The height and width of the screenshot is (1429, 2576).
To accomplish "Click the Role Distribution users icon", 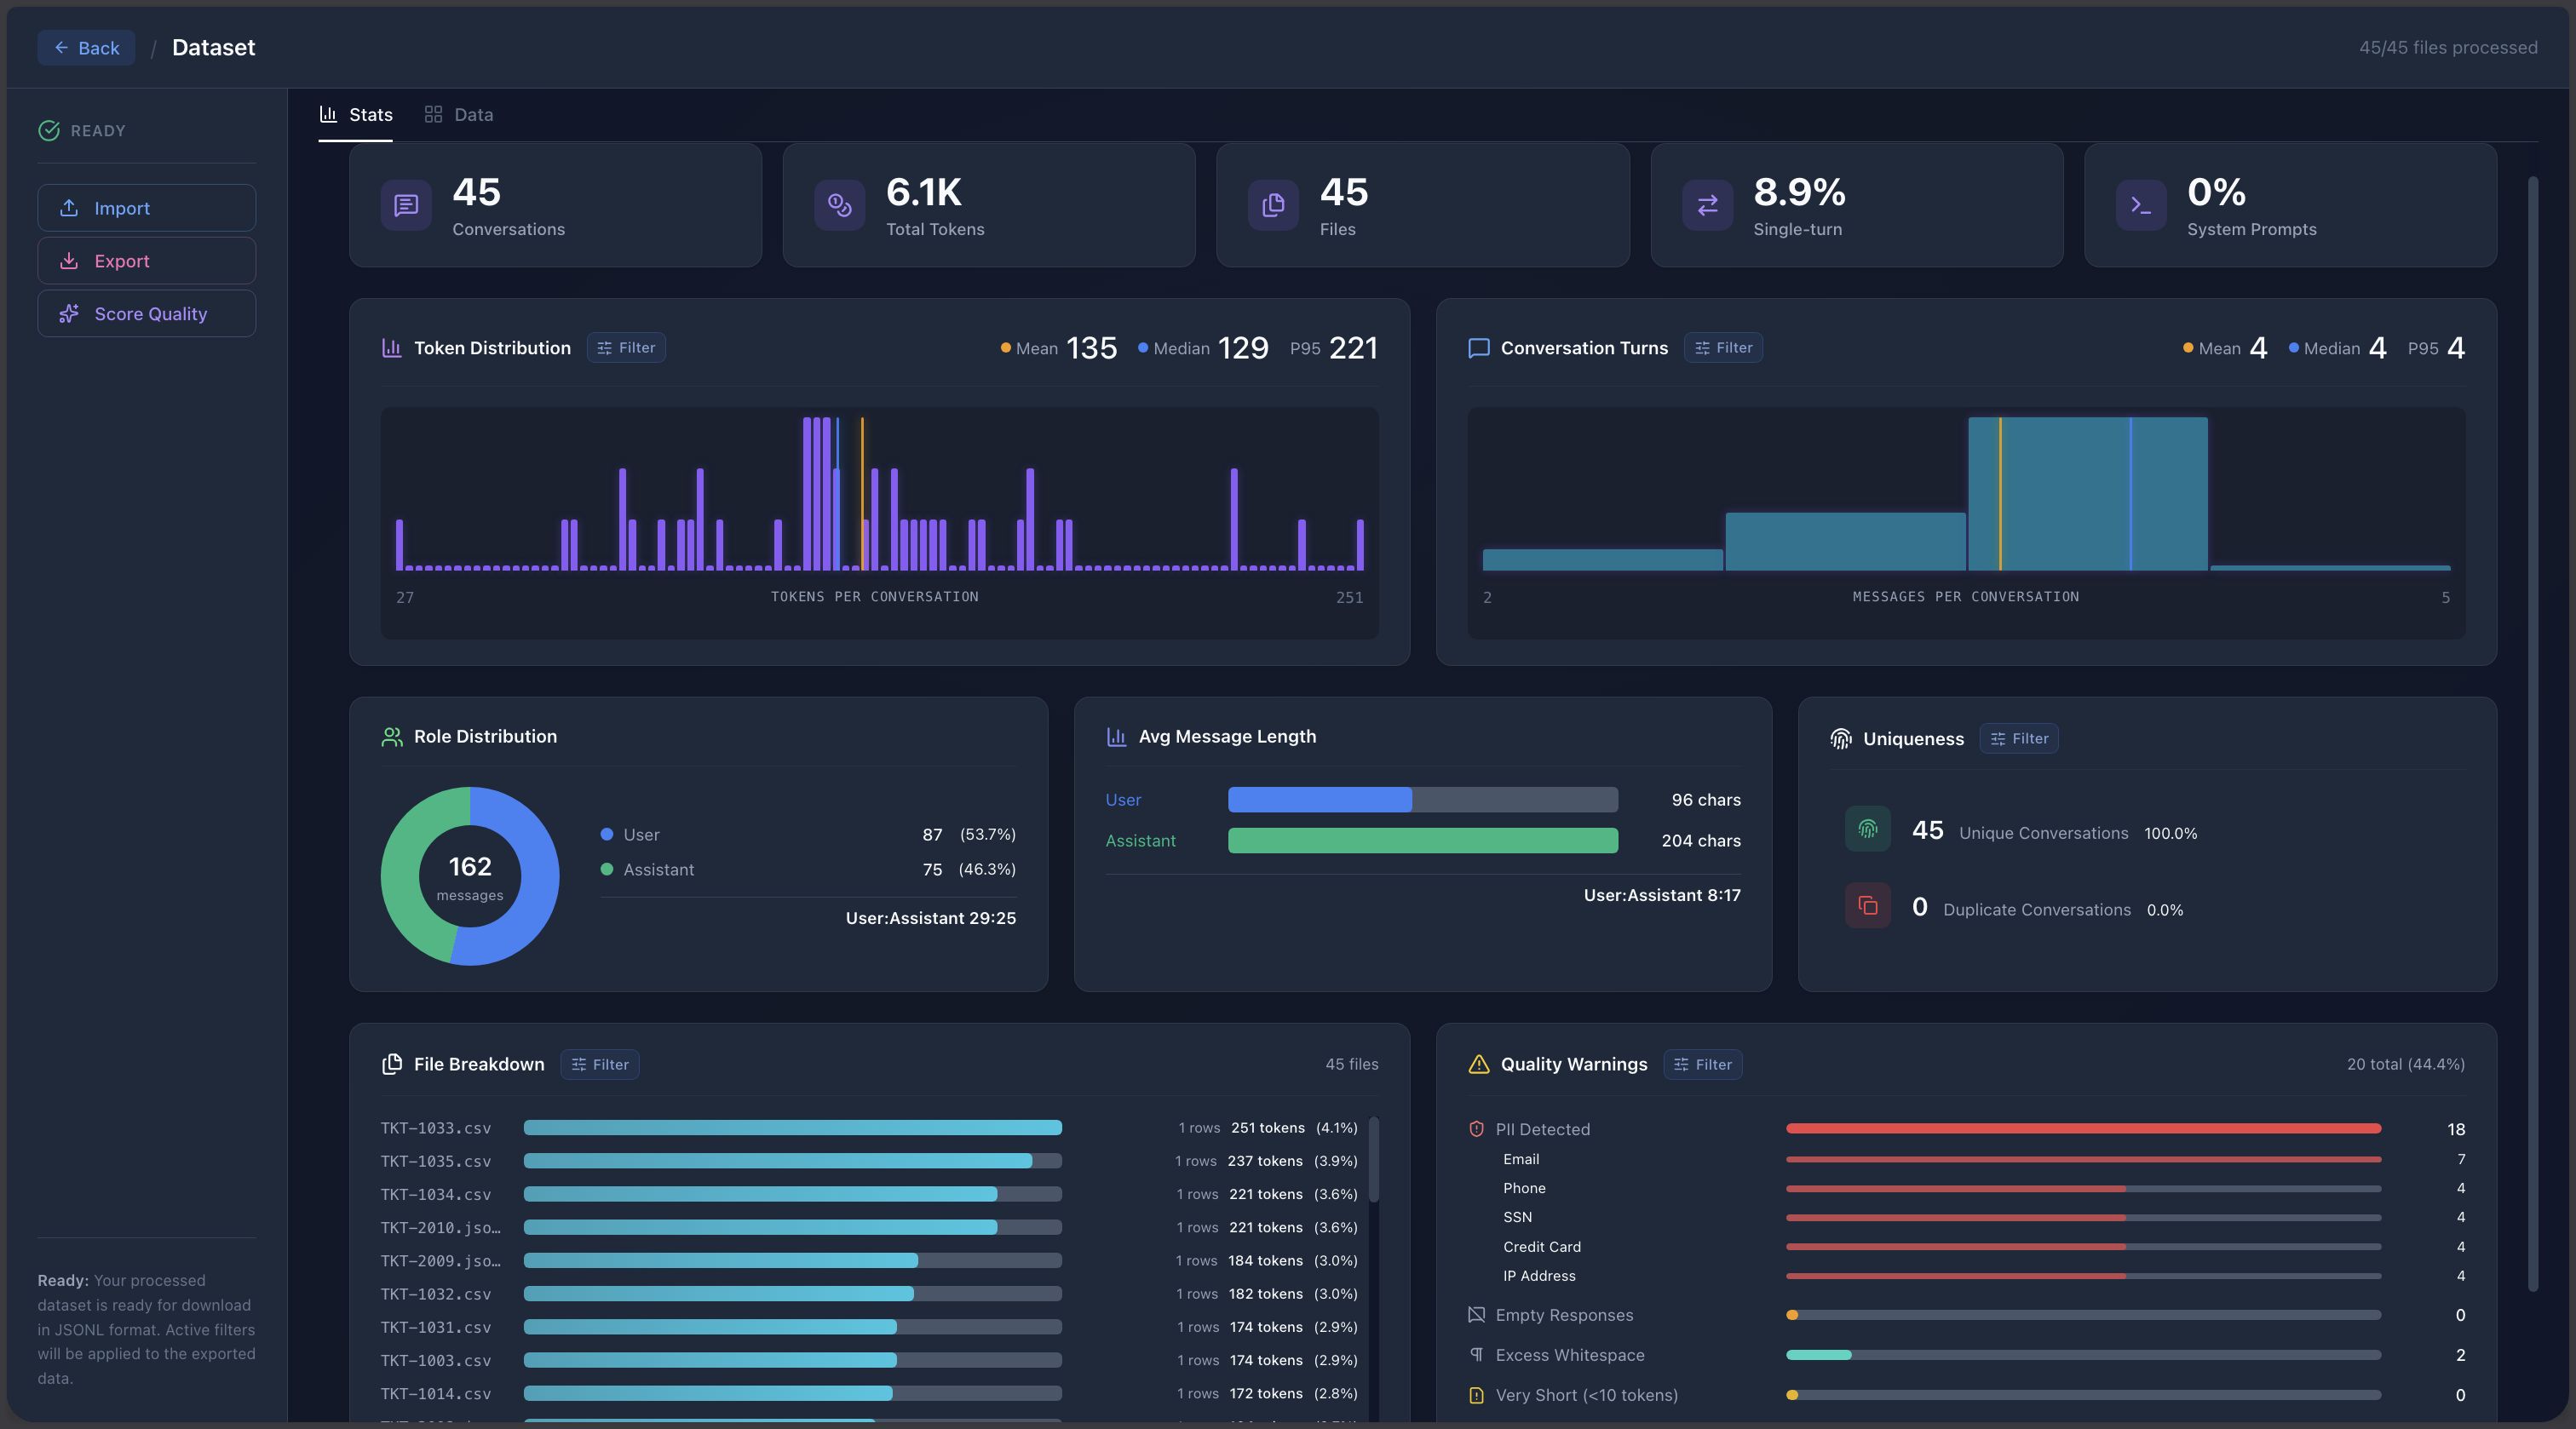I will coord(392,737).
